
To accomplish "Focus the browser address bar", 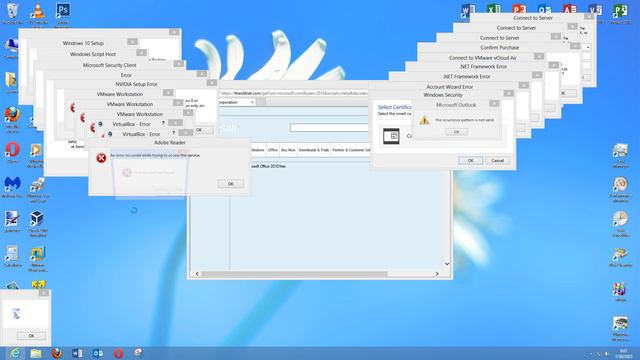I will [293, 93].
